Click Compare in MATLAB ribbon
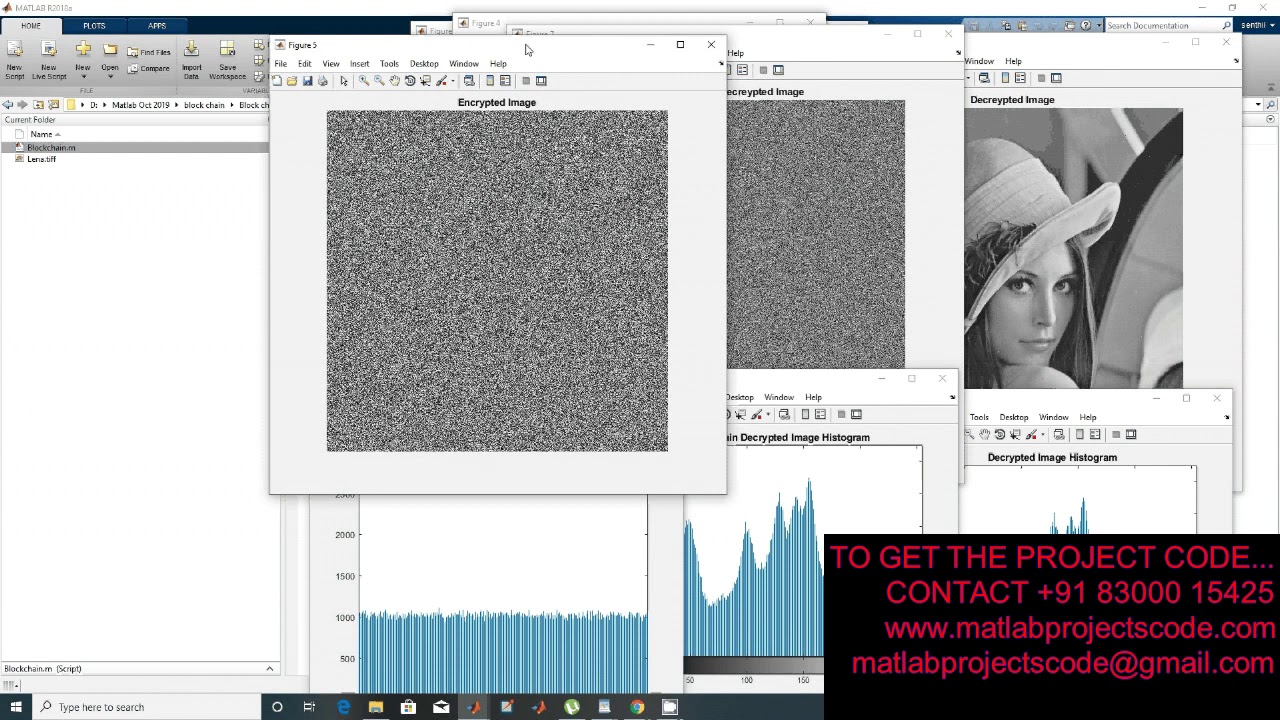This screenshot has height=720, width=1280. click(149, 68)
